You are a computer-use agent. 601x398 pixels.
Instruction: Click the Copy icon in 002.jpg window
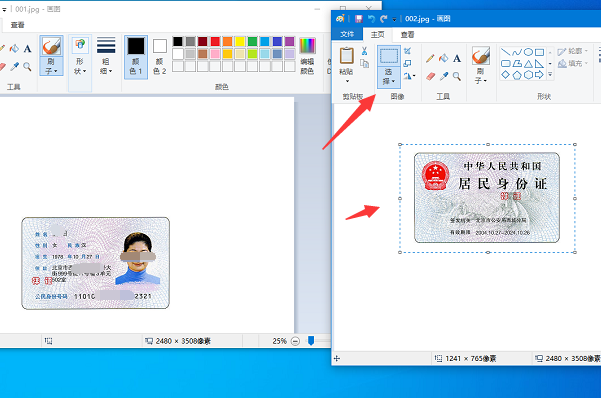pyautogui.click(x=365, y=63)
